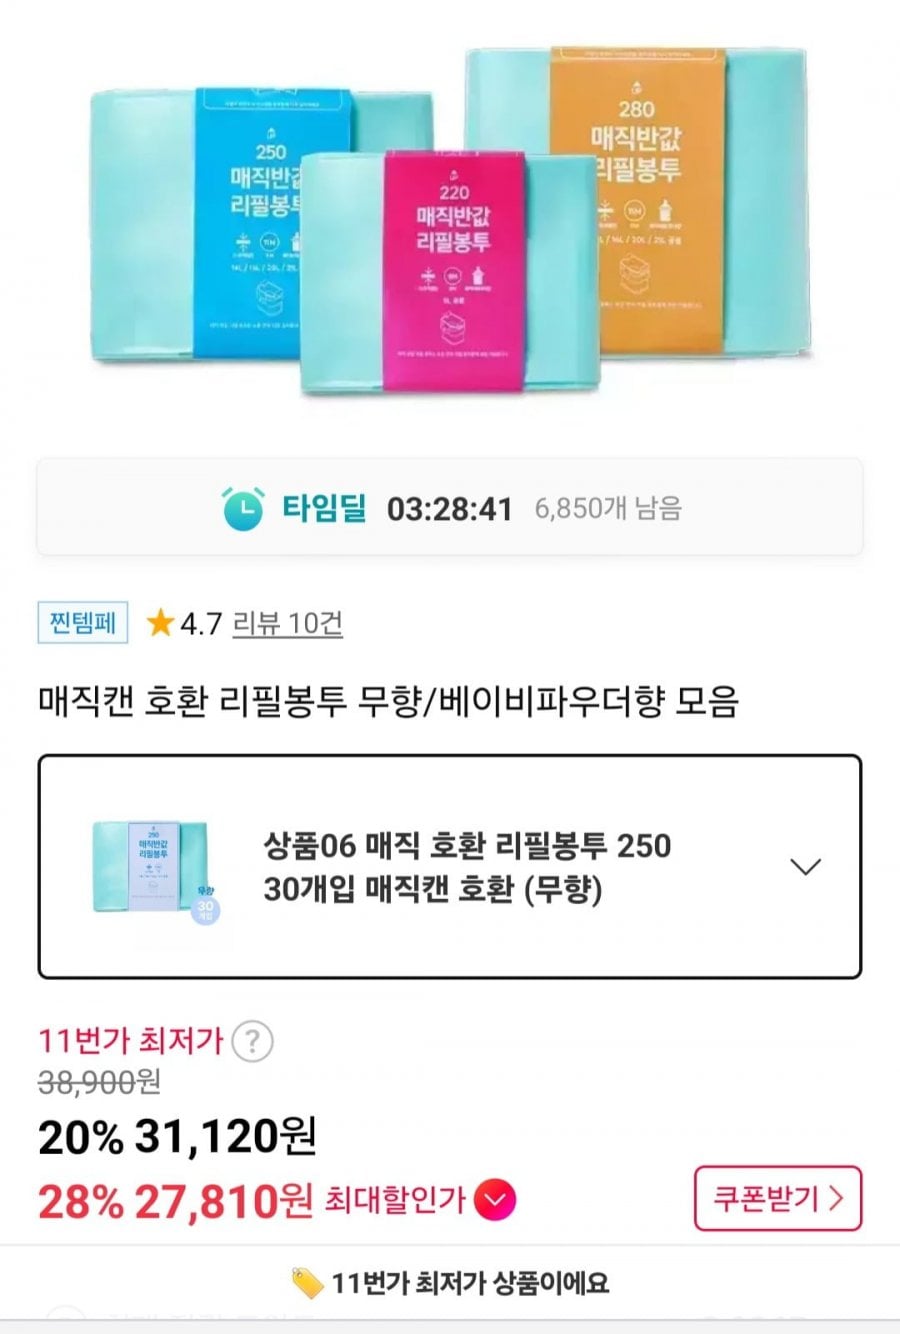Click the question mark help icon

[253, 1041]
